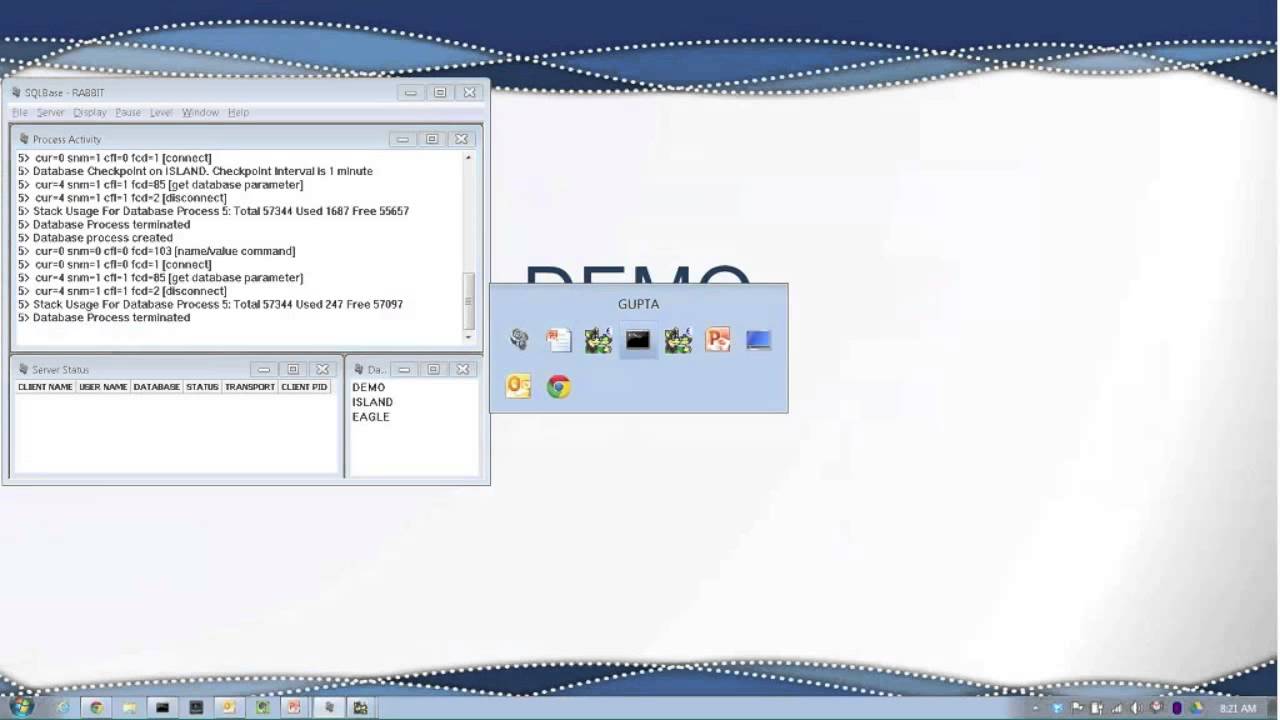Switch to Chrome via the window switcher icon

coord(558,386)
